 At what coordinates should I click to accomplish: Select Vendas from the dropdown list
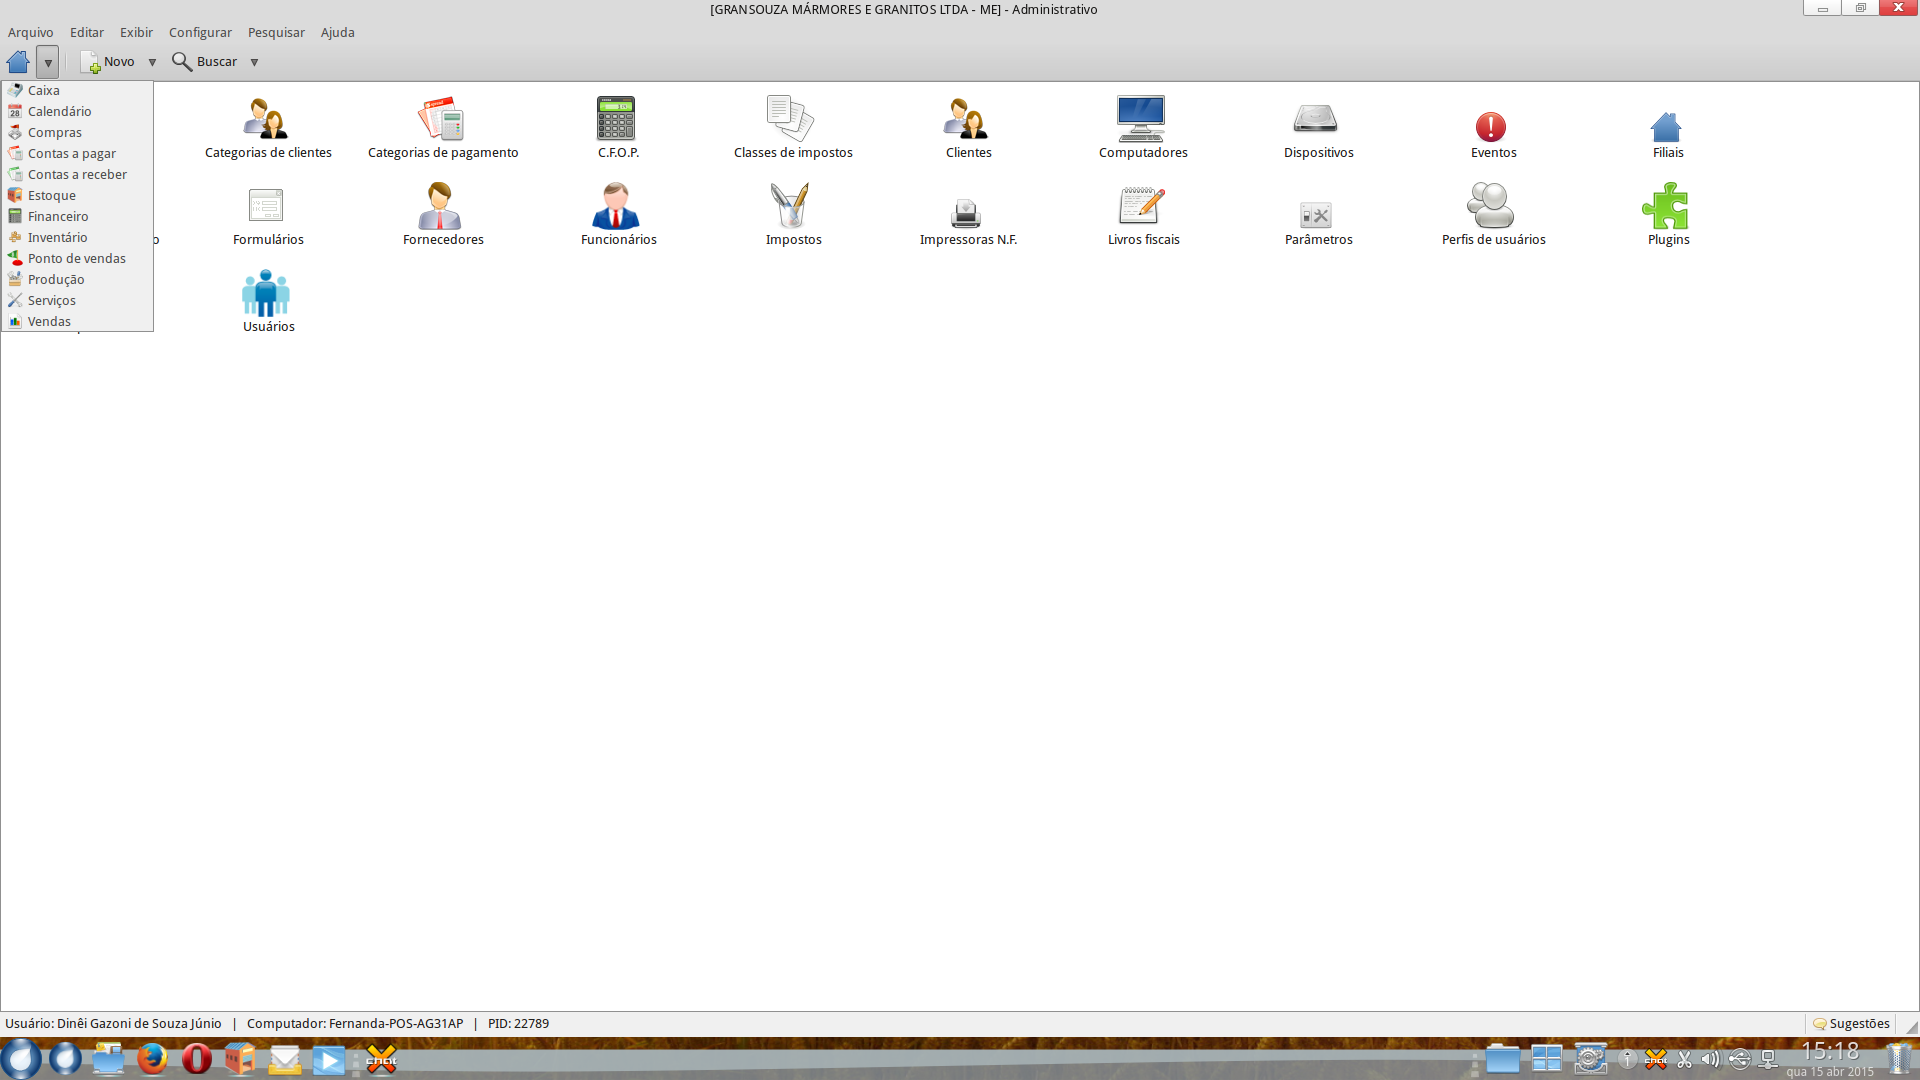click(x=77, y=322)
